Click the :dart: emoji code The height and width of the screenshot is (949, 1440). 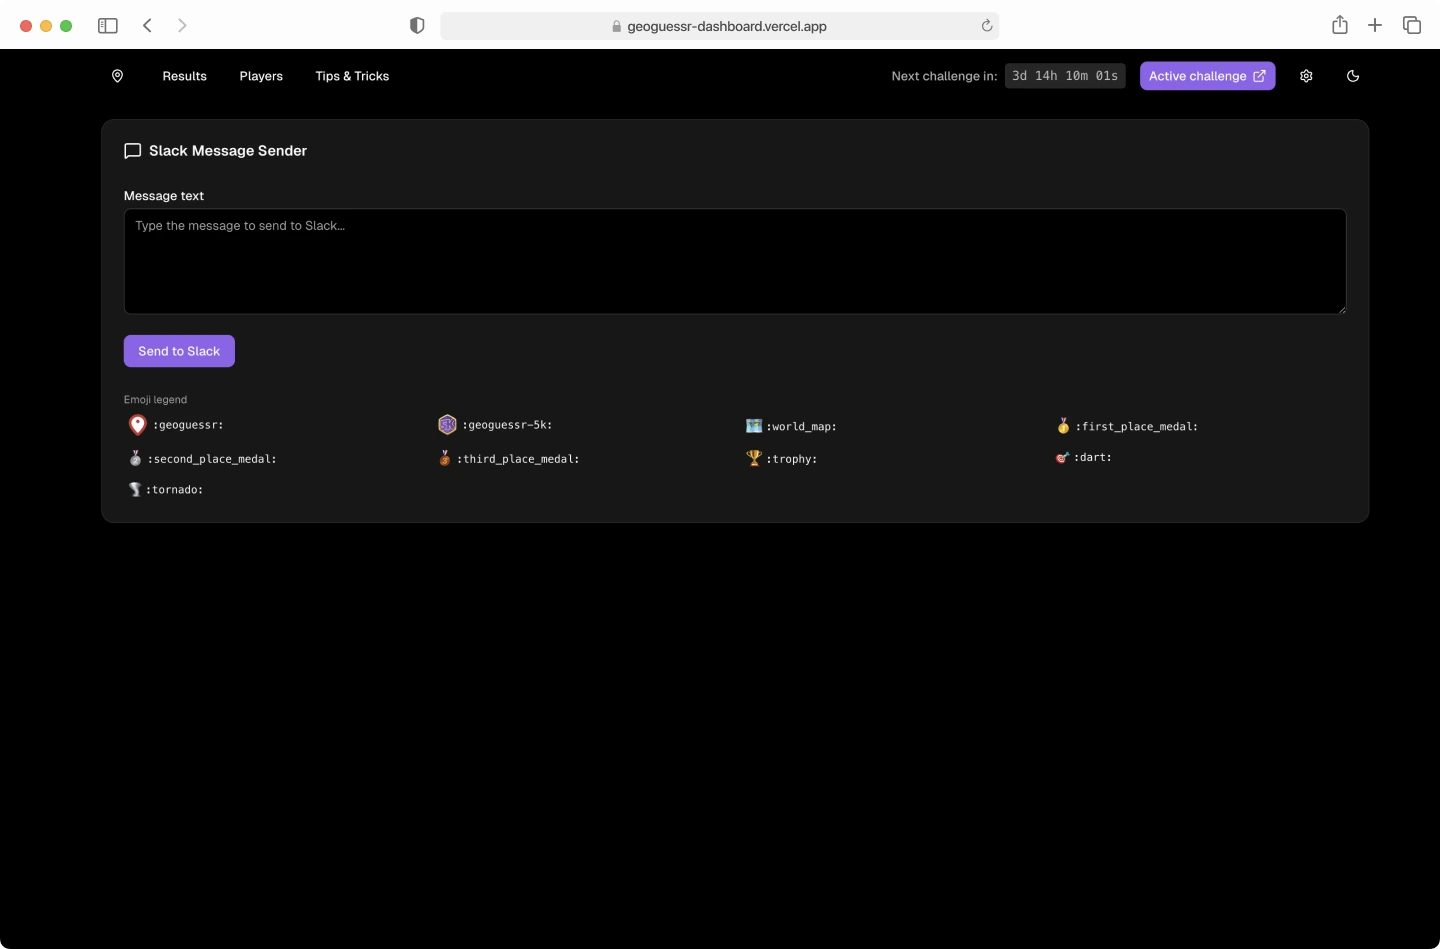coord(1093,457)
